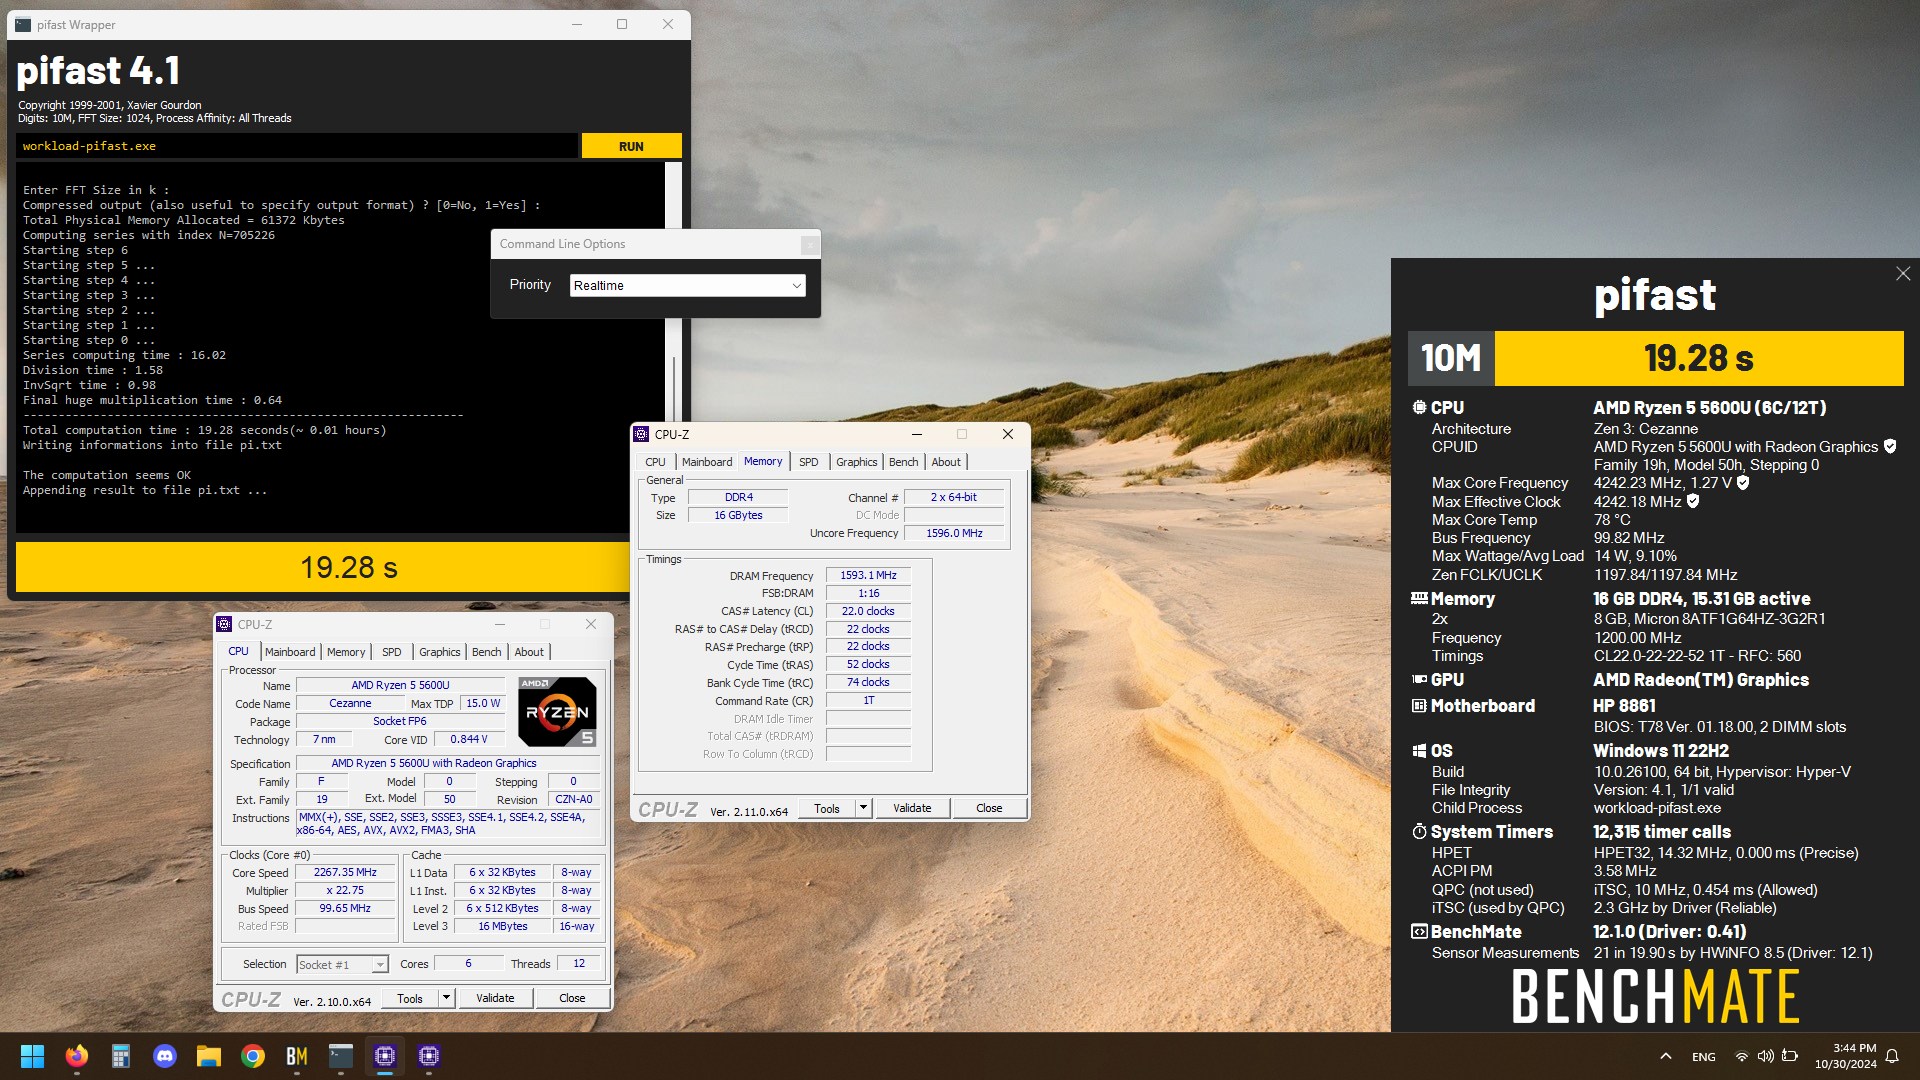Open Mainboard tab in Memory CPU-Z window
The image size is (1920, 1080).
[707, 462]
